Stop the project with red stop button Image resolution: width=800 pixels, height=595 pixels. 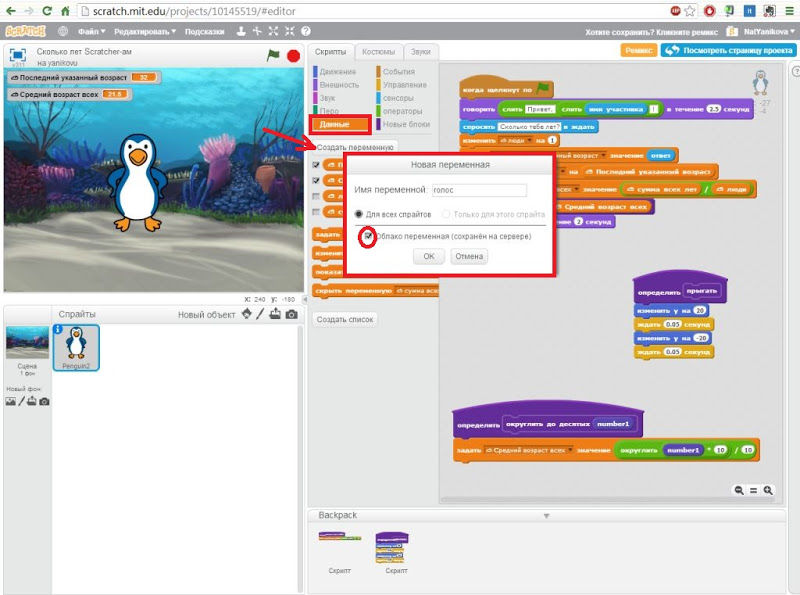[293, 56]
